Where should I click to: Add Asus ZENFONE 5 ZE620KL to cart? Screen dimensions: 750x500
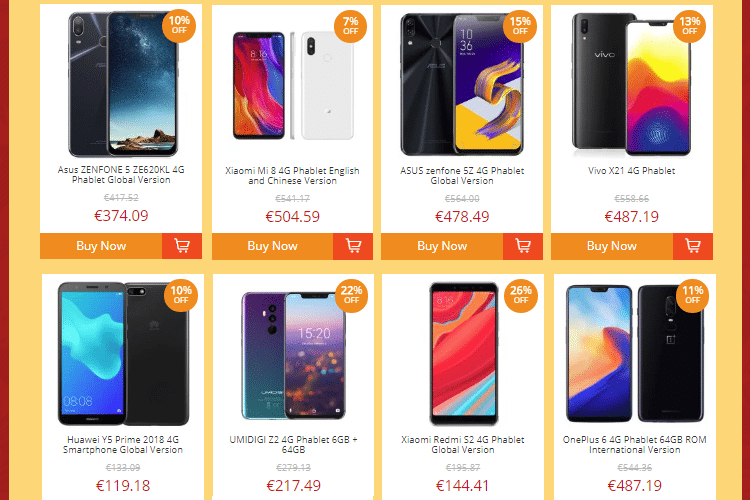coord(182,246)
